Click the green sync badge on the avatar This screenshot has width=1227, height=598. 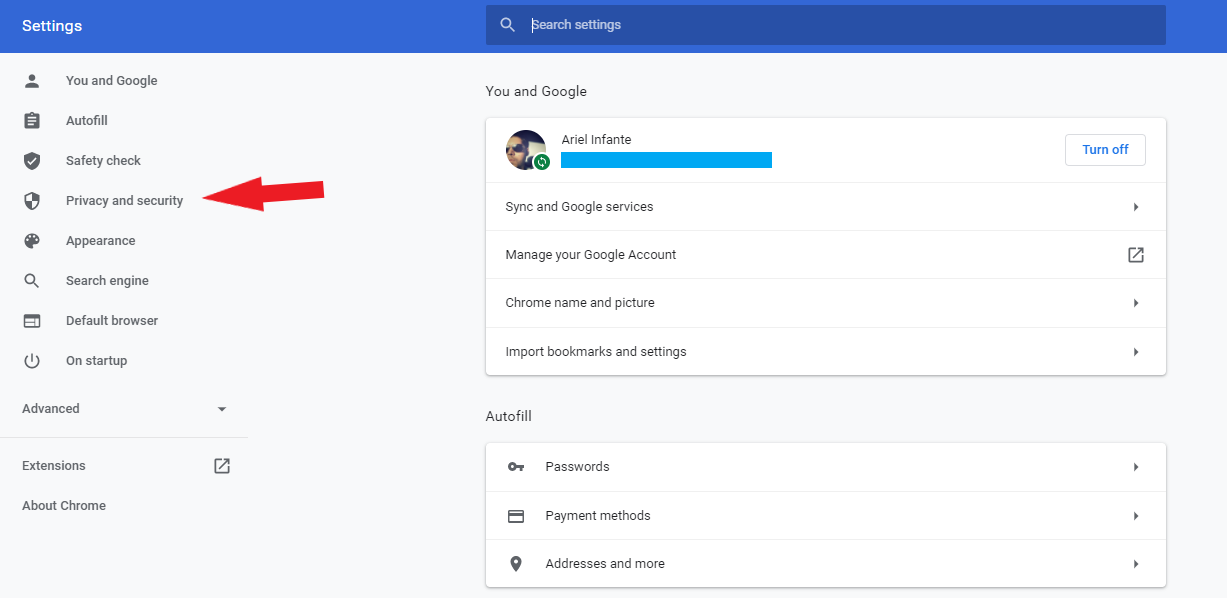(x=542, y=161)
